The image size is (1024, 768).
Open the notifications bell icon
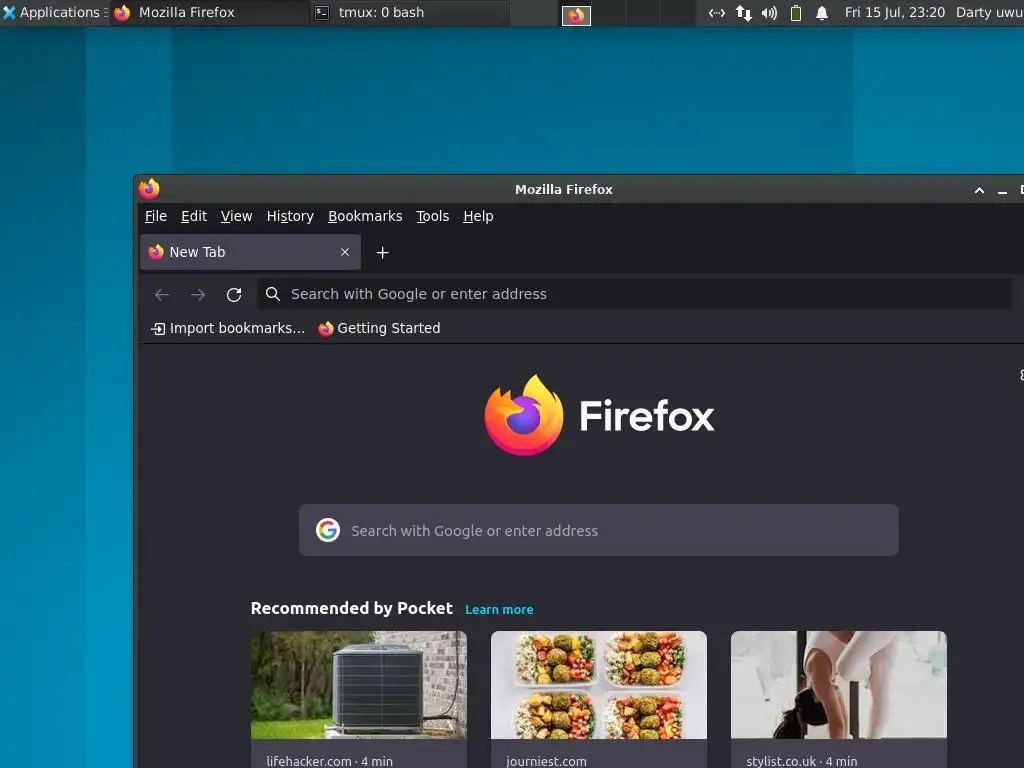pyautogui.click(x=822, y=12)
